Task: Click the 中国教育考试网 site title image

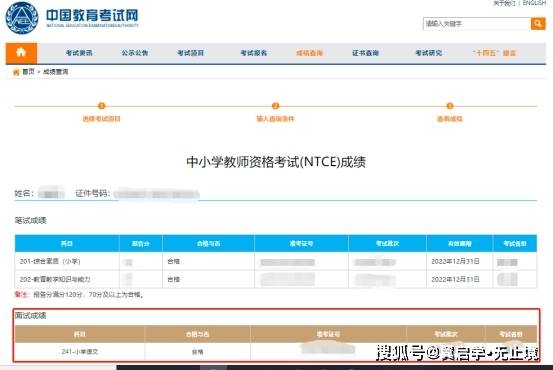Action: (x=92, y=18)
